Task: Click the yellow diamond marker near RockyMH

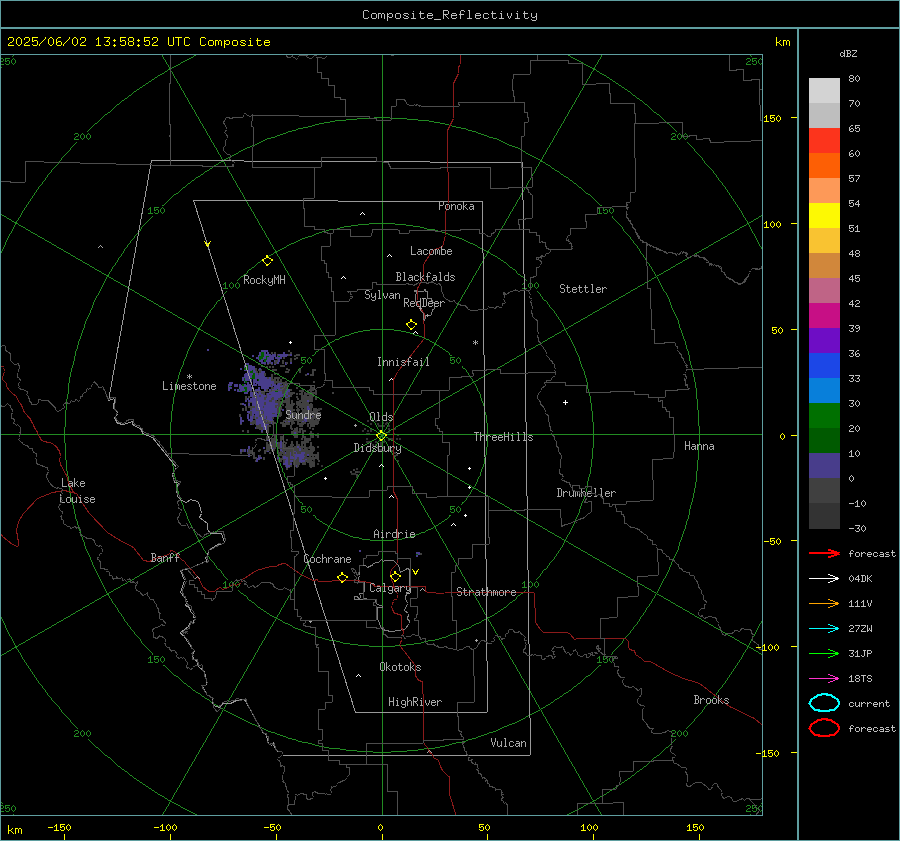Action: 267,261
